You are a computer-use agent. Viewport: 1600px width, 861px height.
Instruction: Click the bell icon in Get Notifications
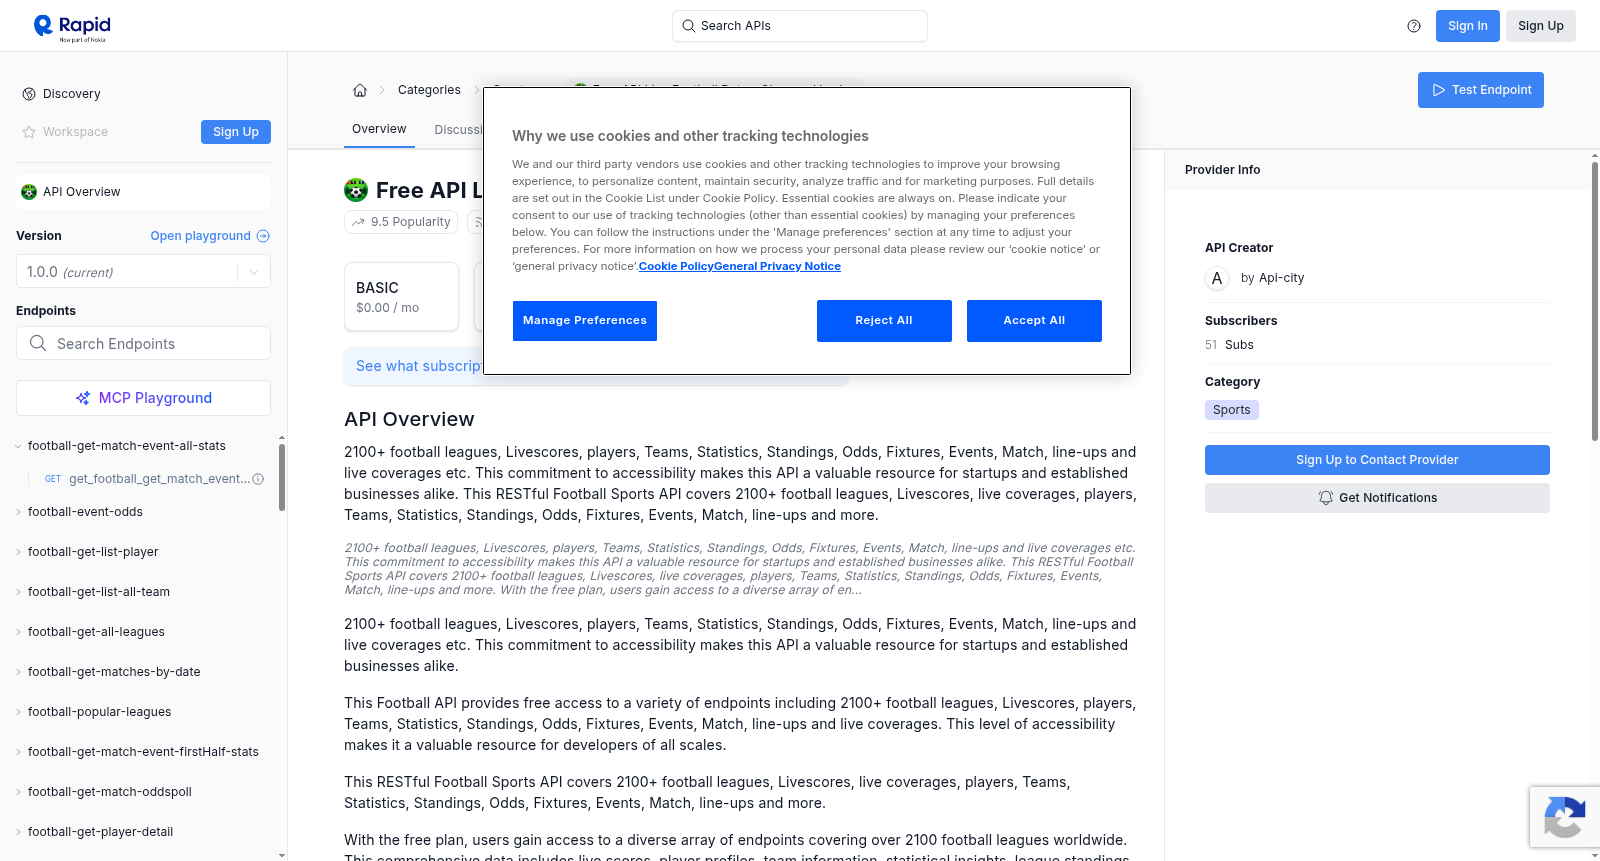(1326, 498)
